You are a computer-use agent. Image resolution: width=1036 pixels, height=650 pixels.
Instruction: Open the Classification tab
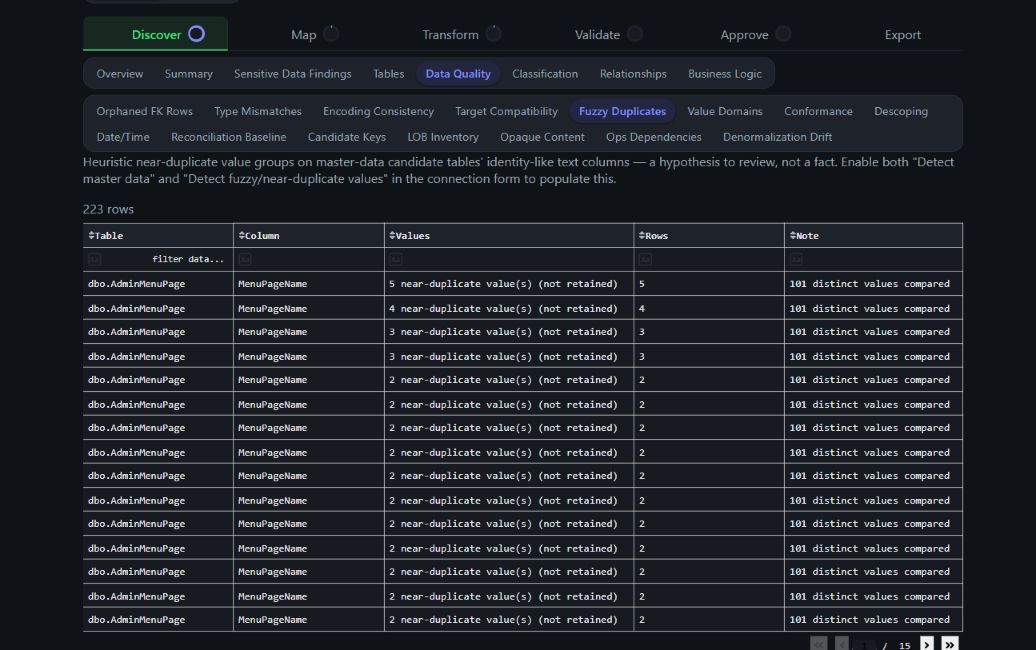[545, 74]
